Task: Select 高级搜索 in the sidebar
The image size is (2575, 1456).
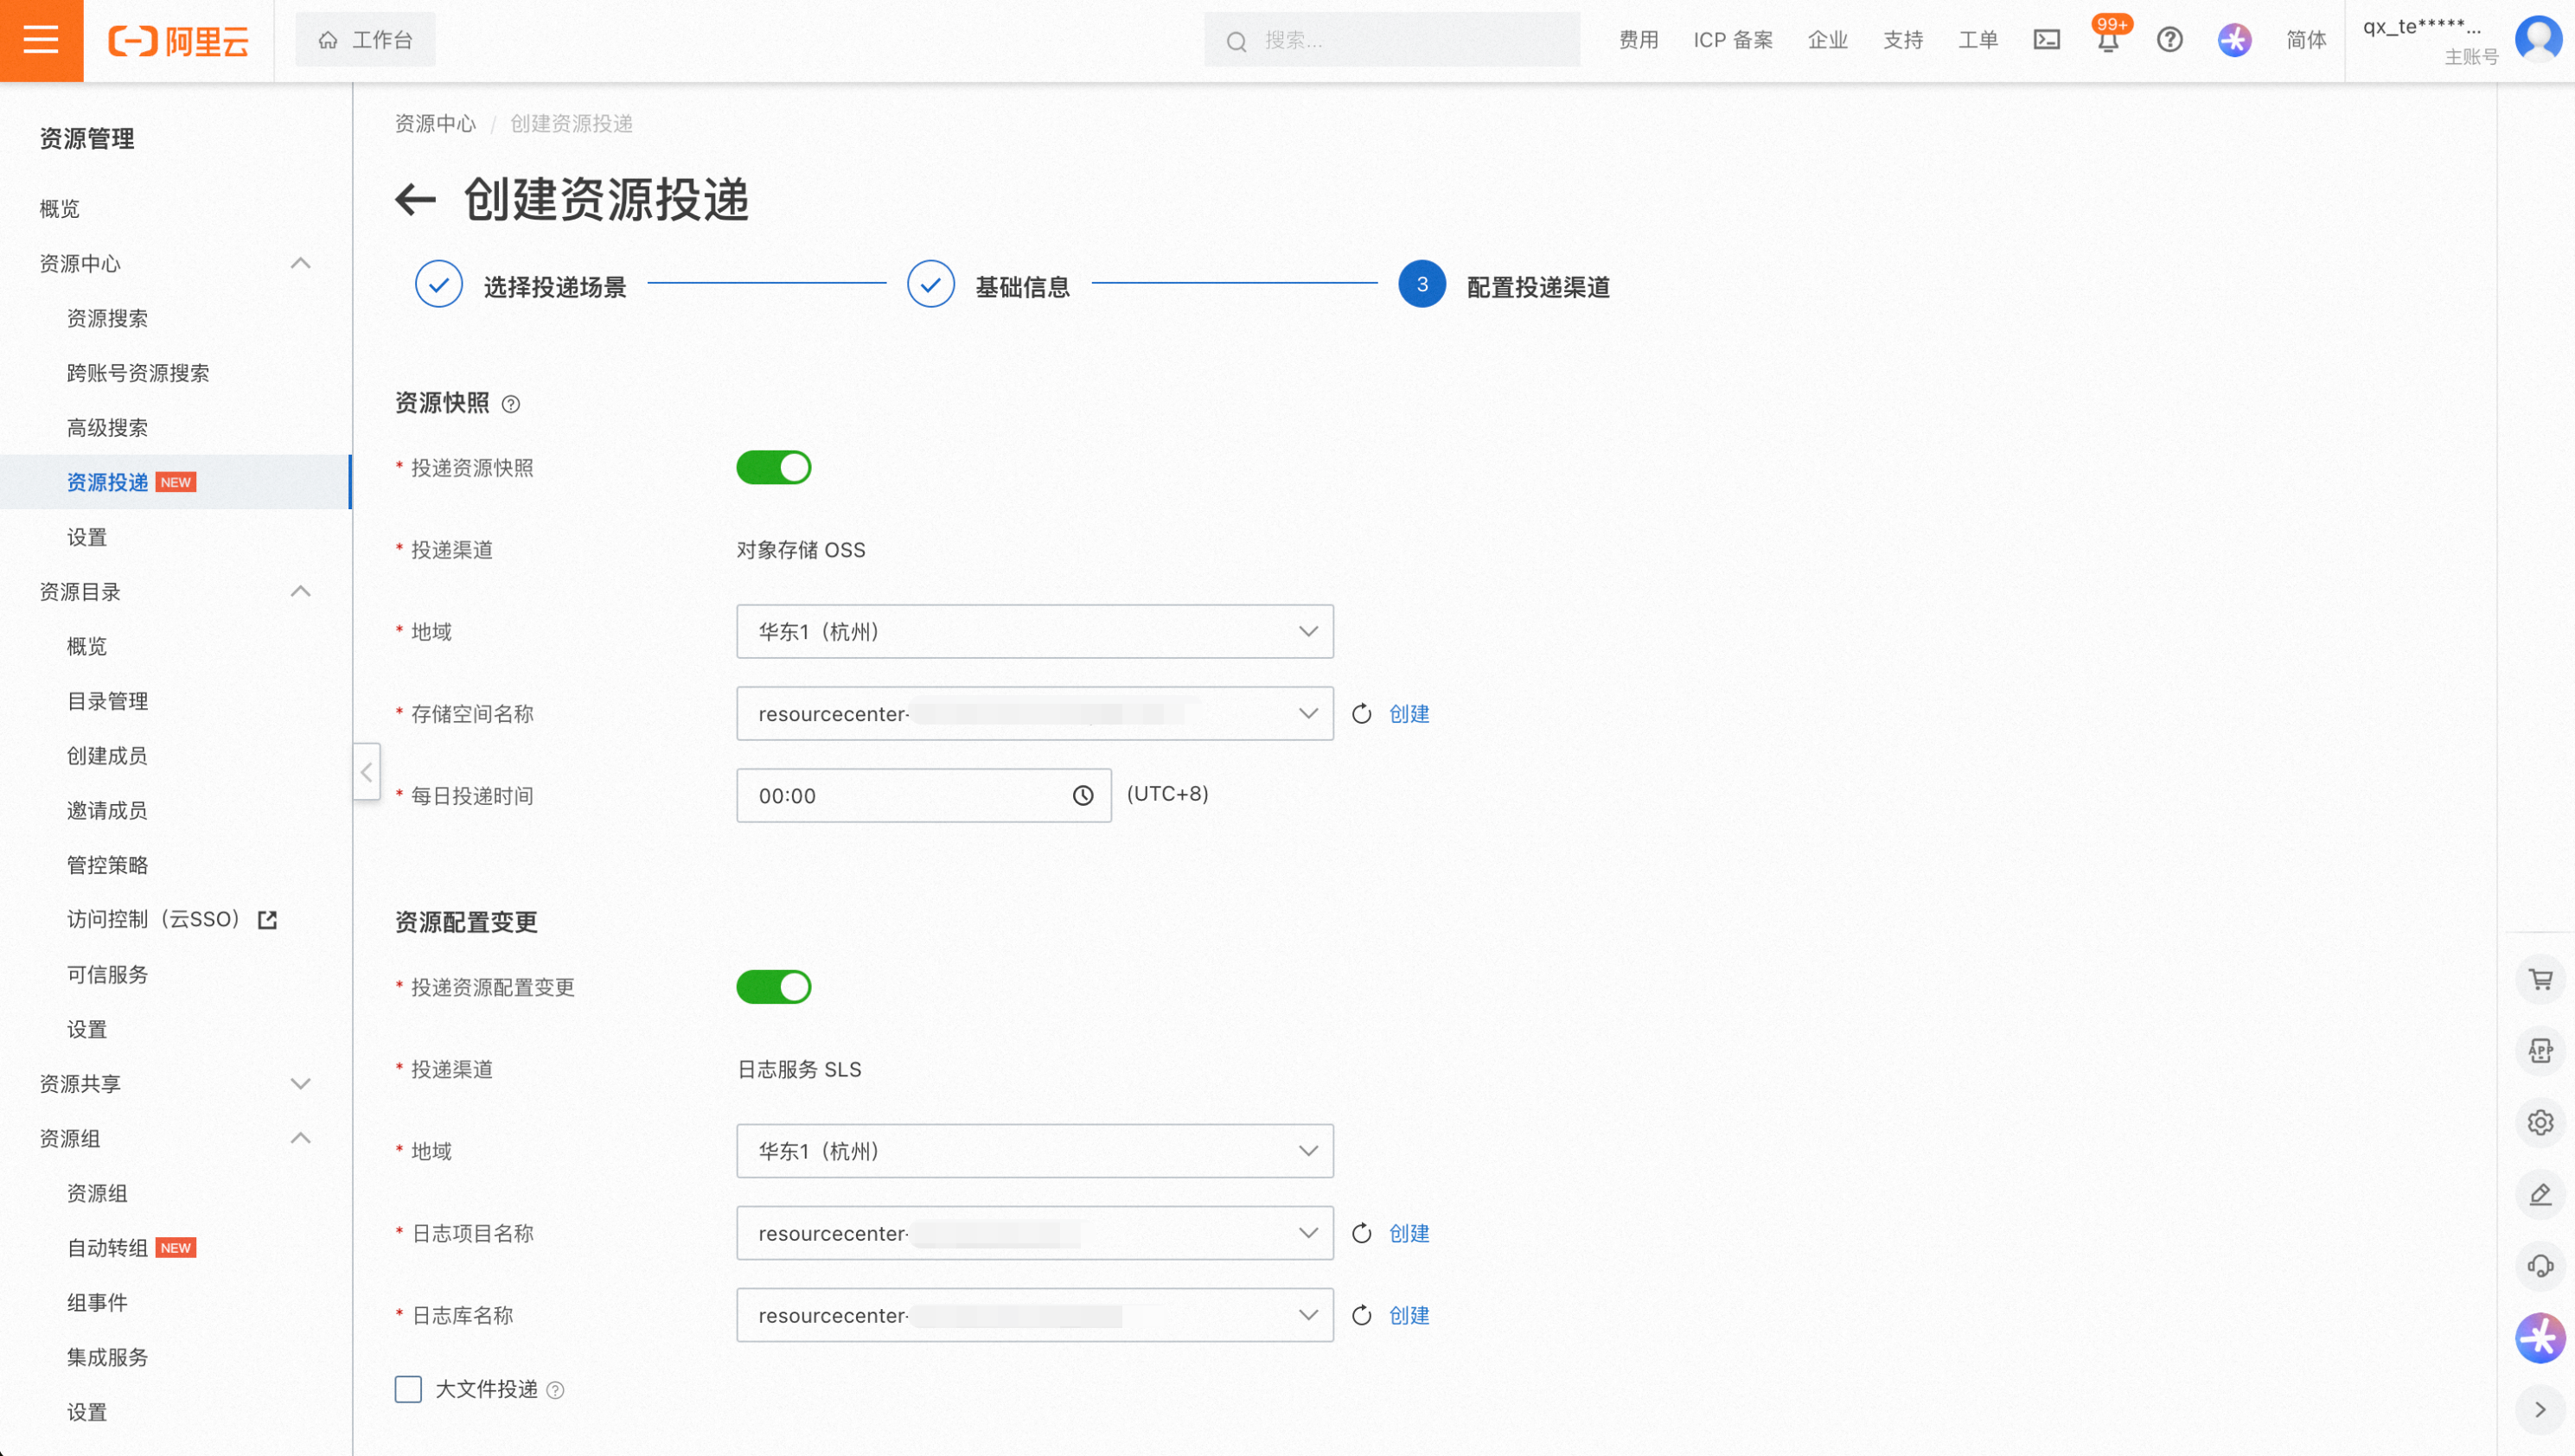Action: pos(107,428)
